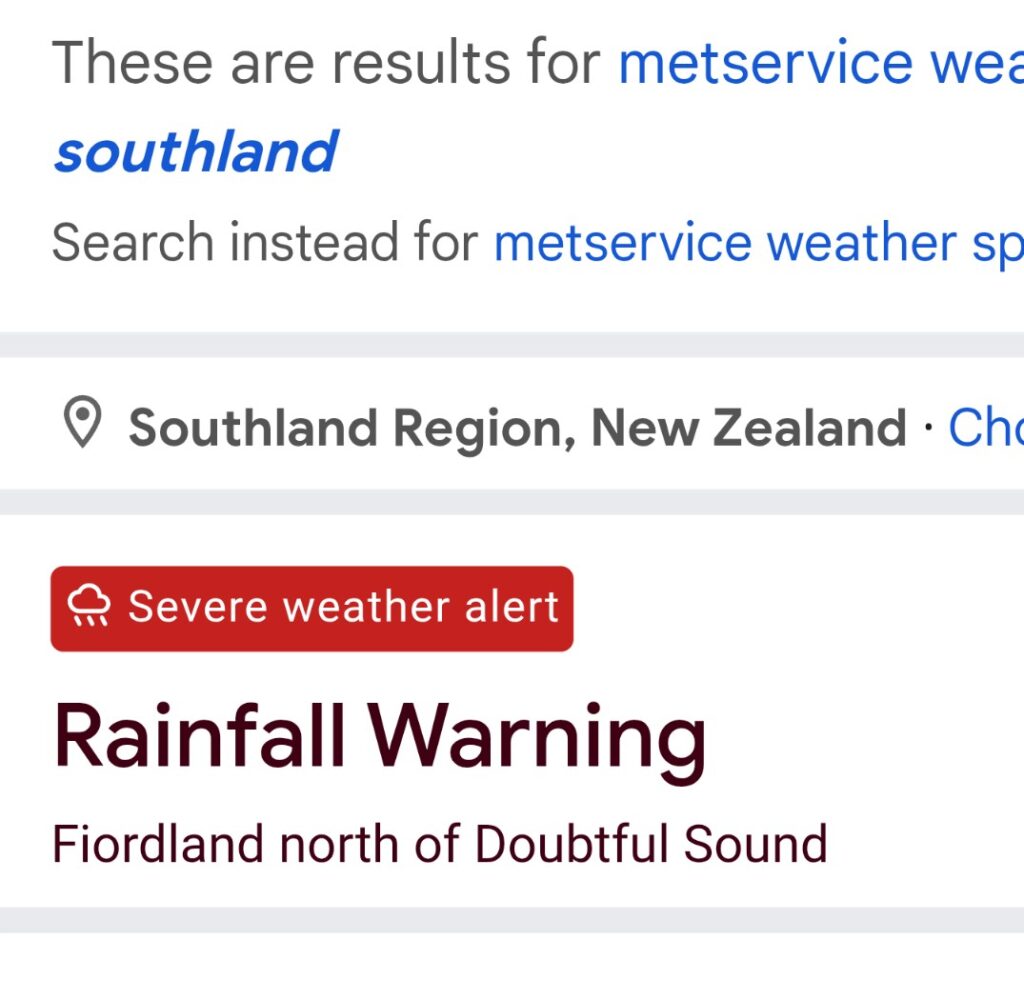The width and height of the screenshot is (1024, 1000).
Task: Click "Doubtful Sound" in the alert area description
Action: tap(650, 843)
